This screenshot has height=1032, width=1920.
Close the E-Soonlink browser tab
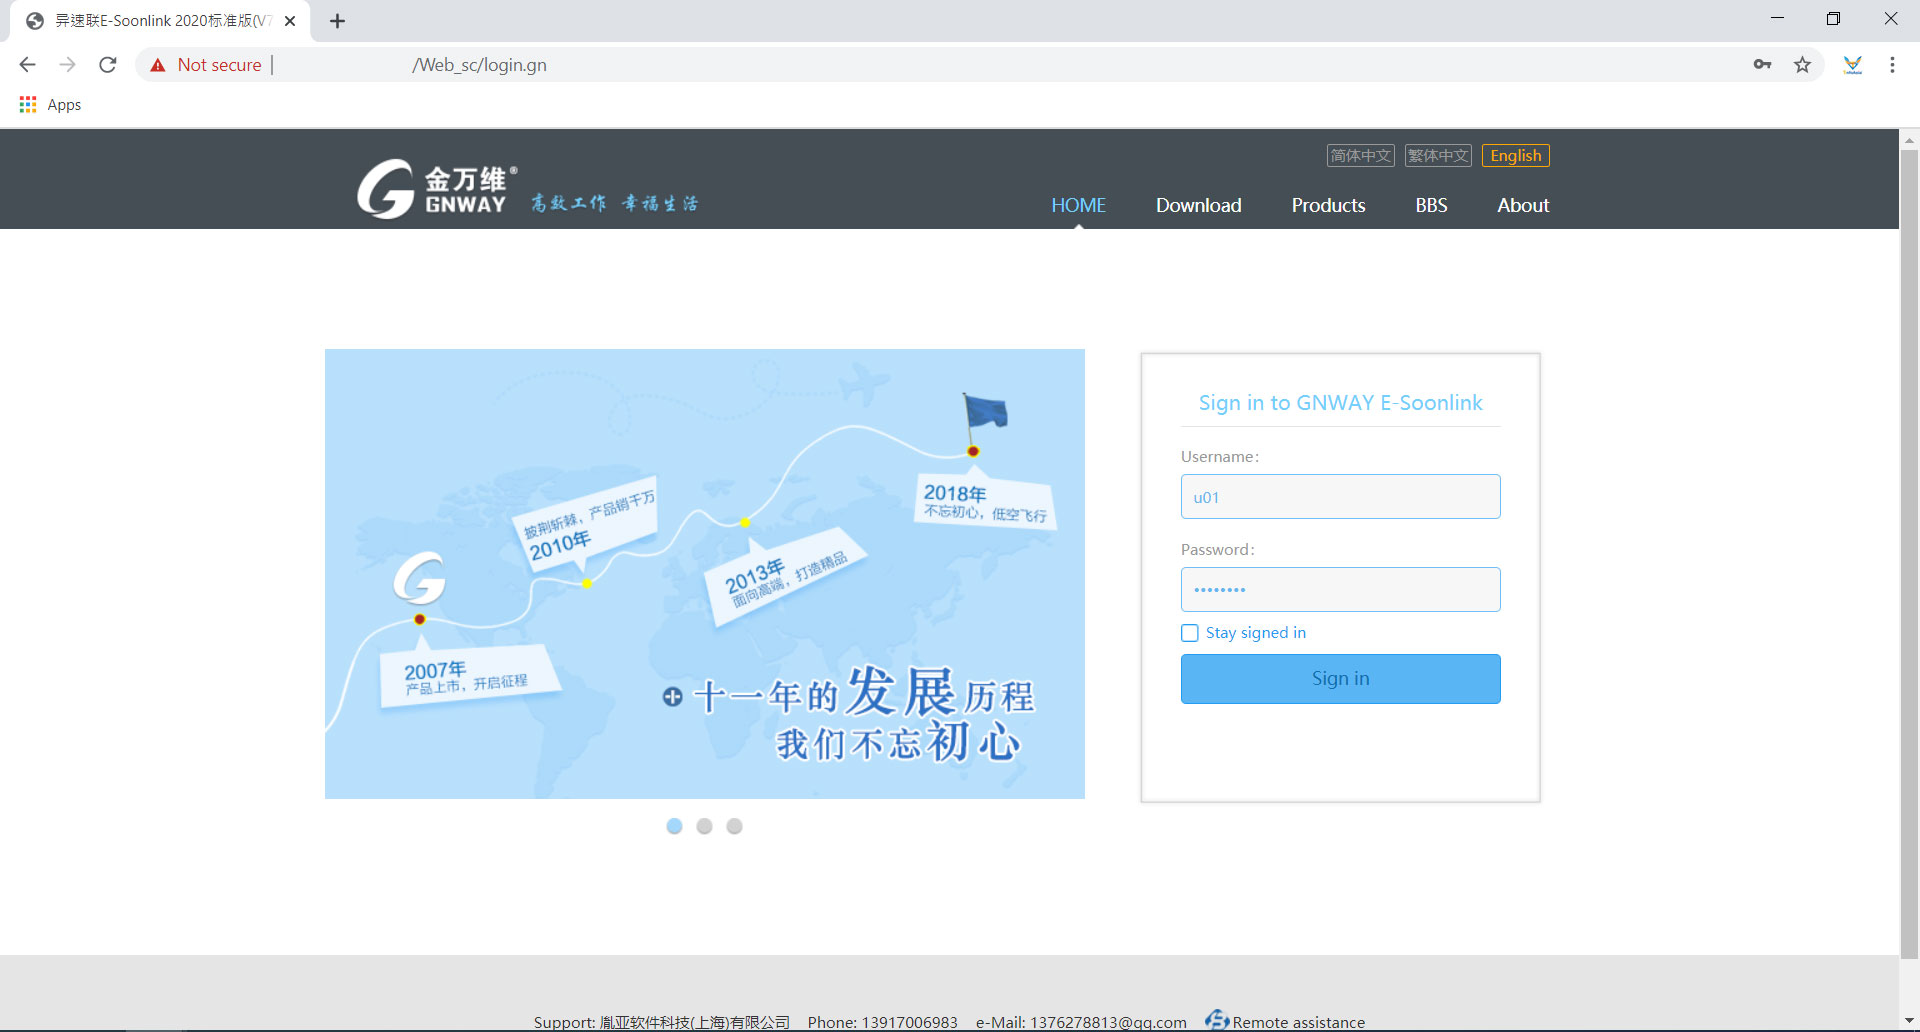tap(290, 21)
